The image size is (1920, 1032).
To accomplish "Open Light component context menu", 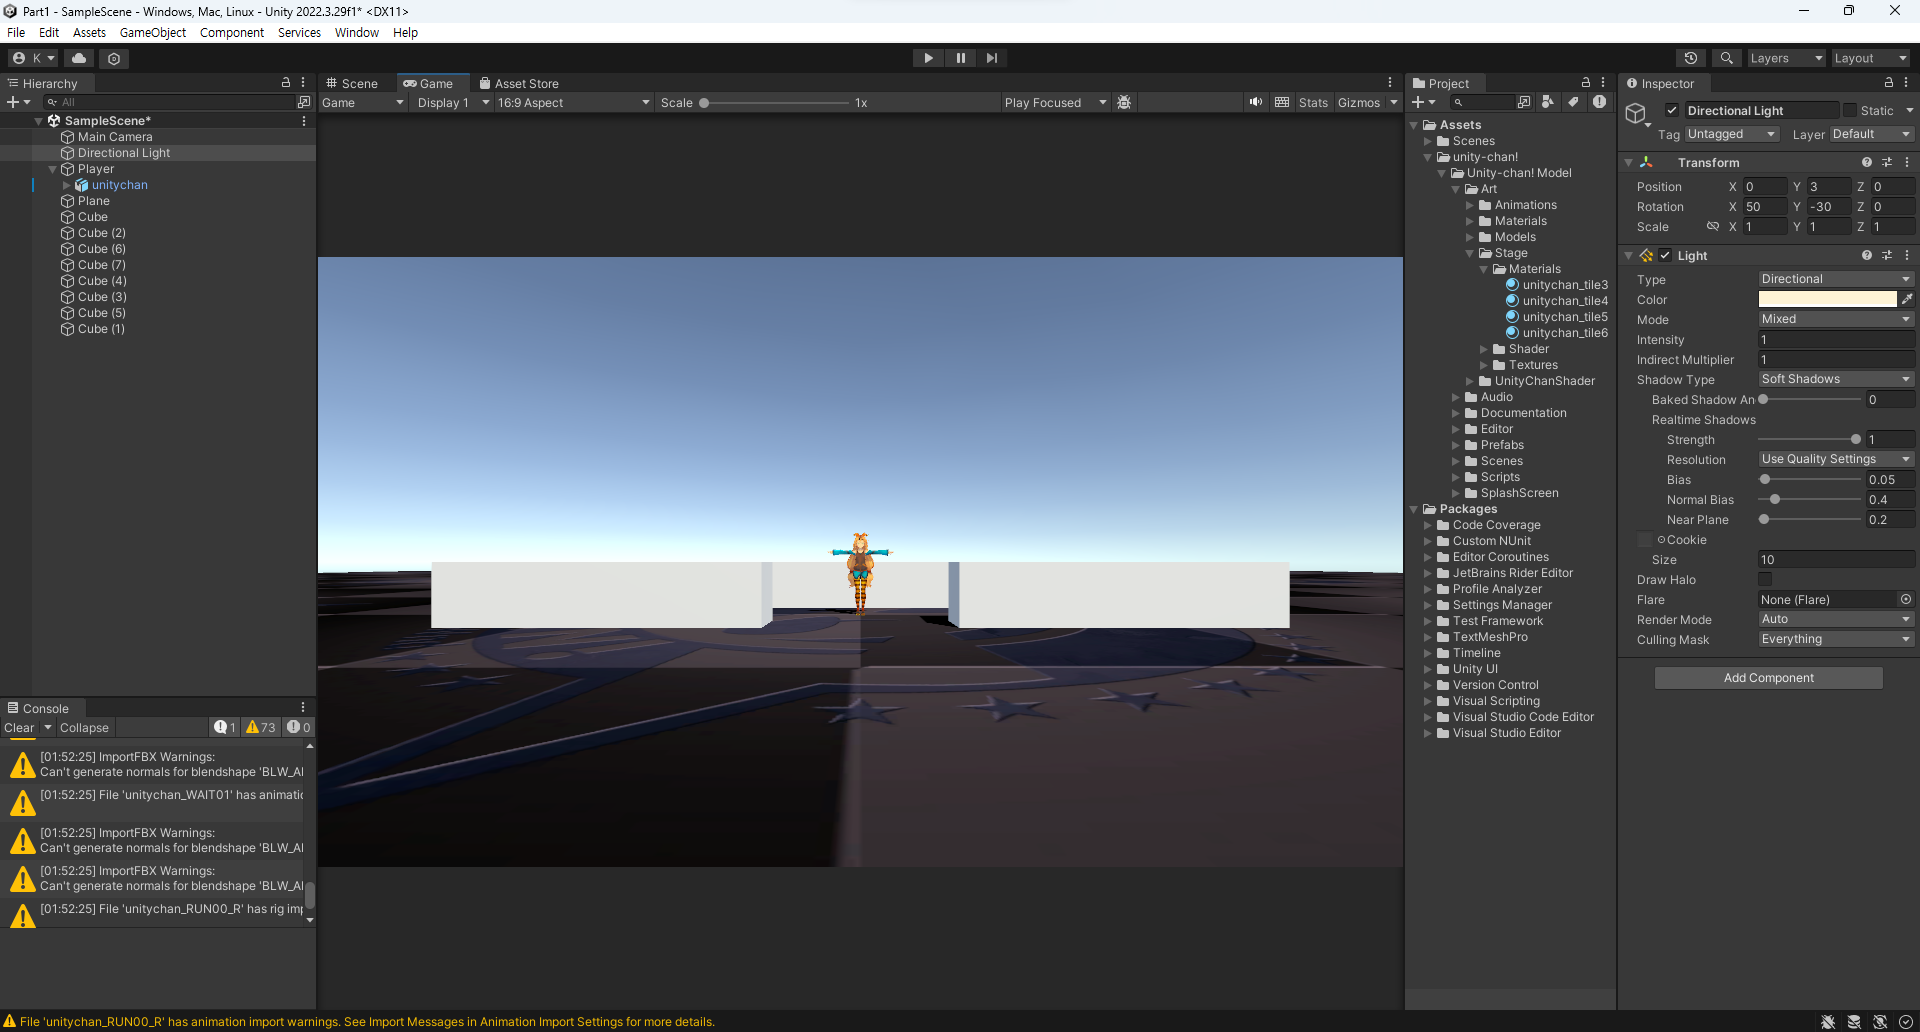I will pyautogui.click(x=1907, y=255).
